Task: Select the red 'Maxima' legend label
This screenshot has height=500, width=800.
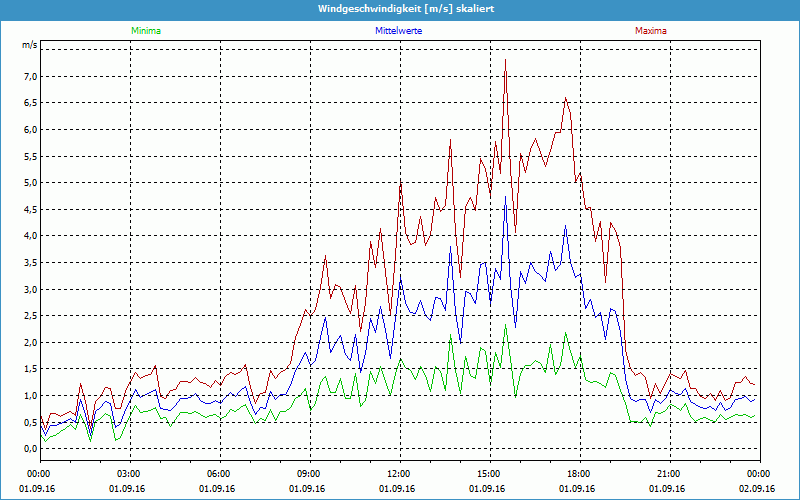Action: coord(651,31)
